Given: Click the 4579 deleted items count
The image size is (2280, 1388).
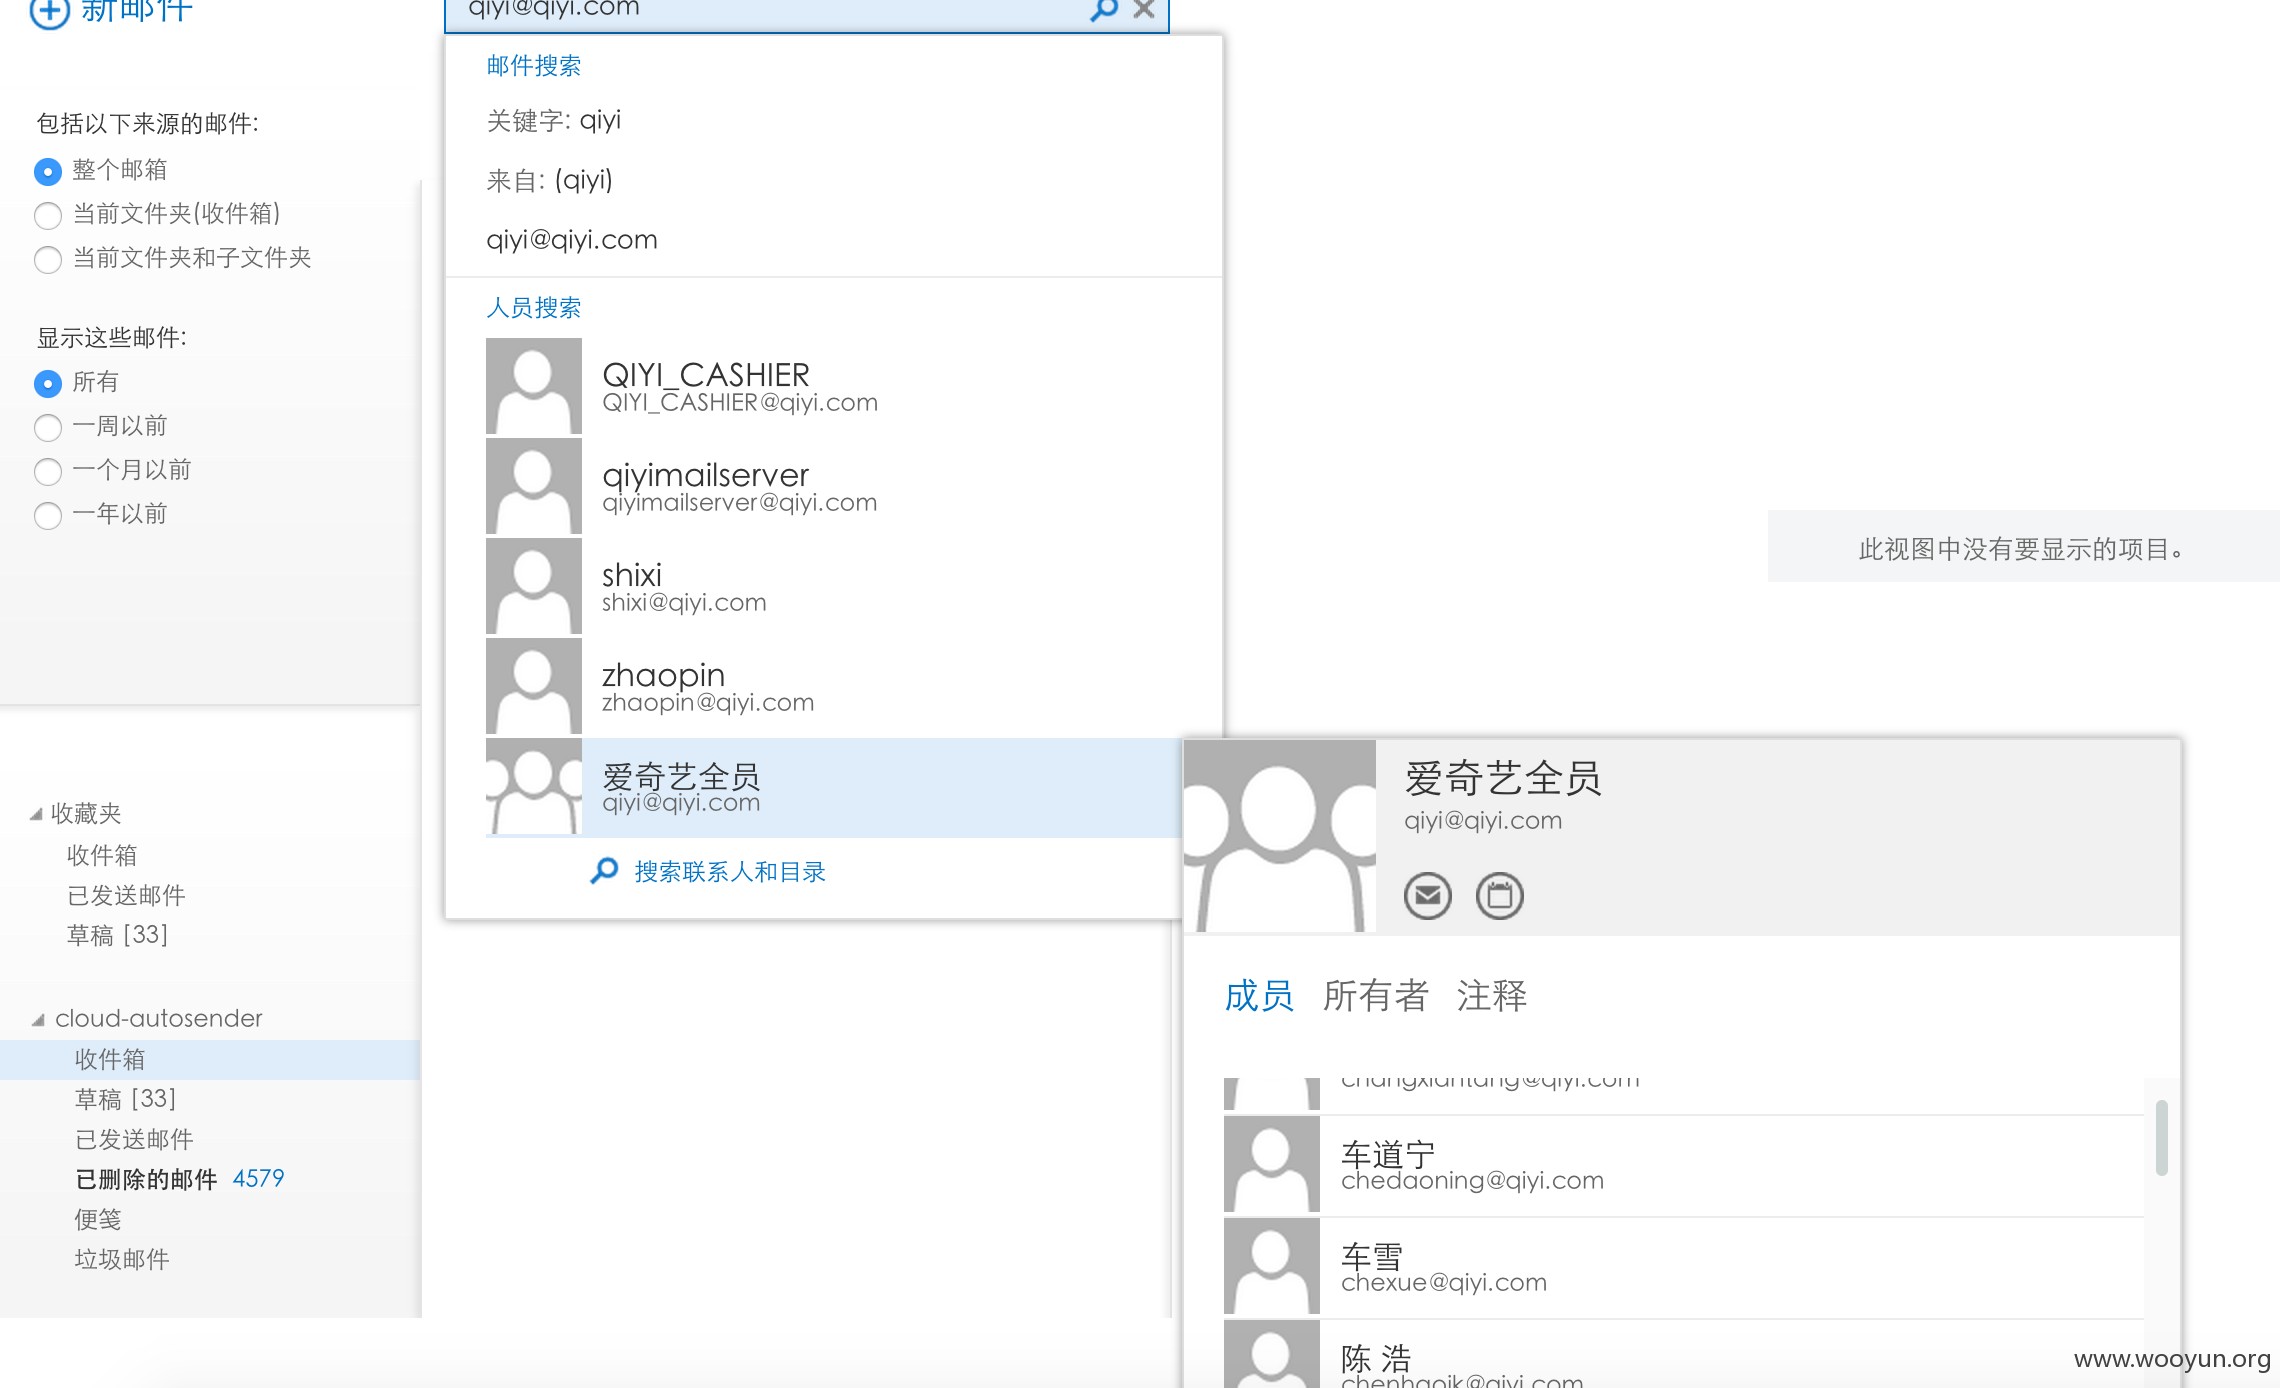Looking at the screenshot, I should pos(258,1179).
